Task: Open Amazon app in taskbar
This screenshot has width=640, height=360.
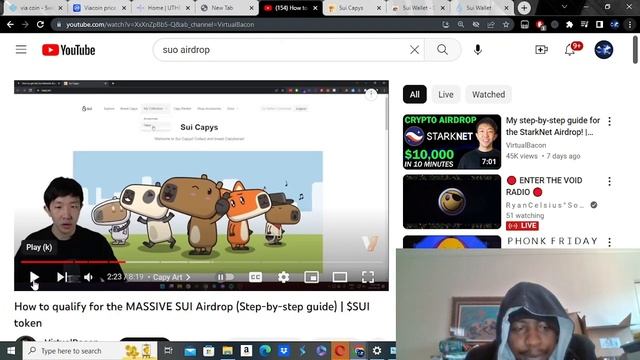Action: pos(246,351)
